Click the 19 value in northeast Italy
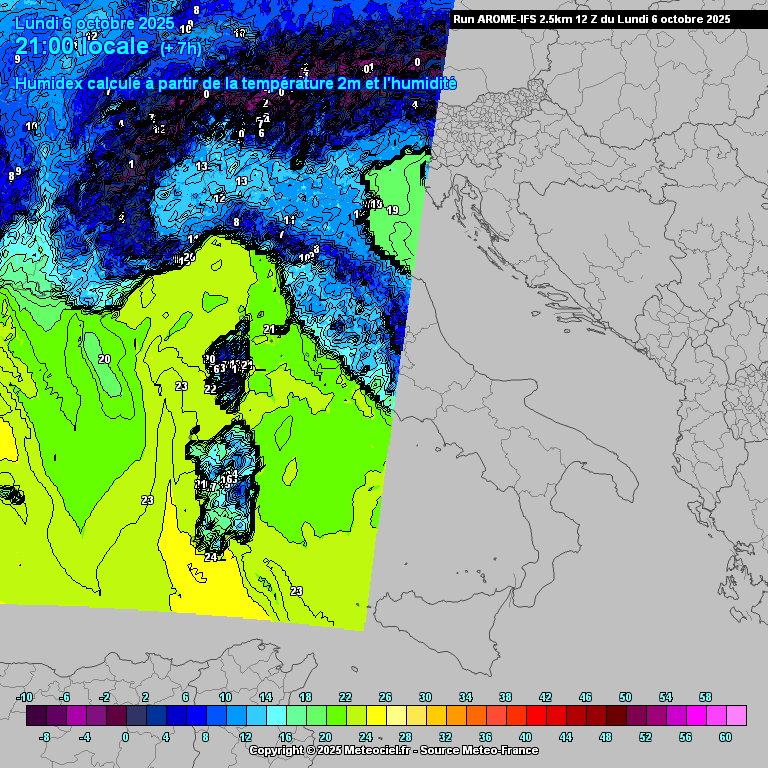The image size is (768, 768). (393, 210)
